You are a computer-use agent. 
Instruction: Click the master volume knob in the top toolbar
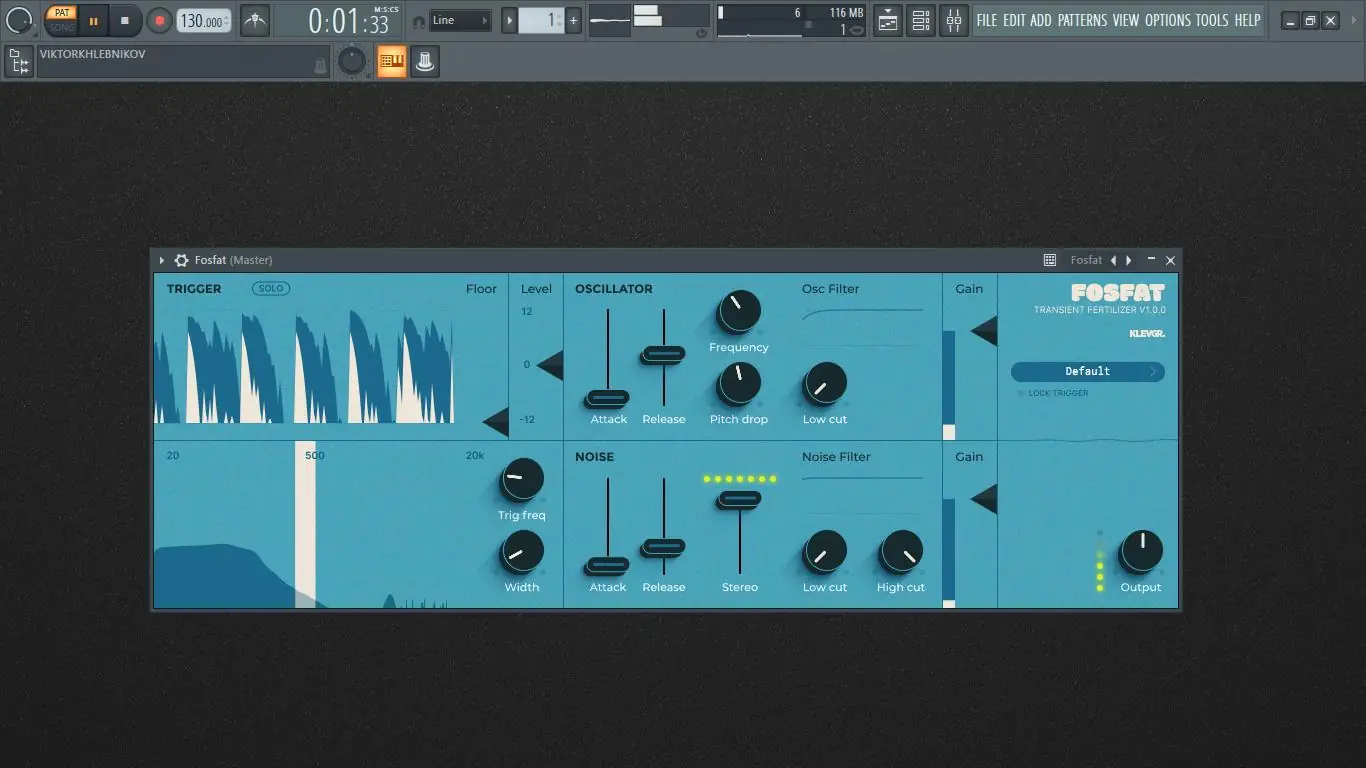(19, 19)
